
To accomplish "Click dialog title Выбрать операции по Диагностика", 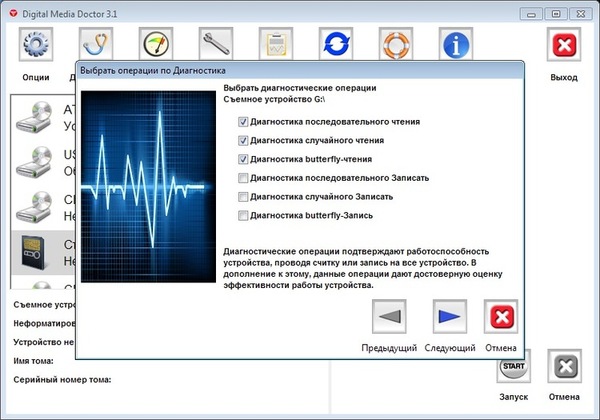I will [153, 71].
